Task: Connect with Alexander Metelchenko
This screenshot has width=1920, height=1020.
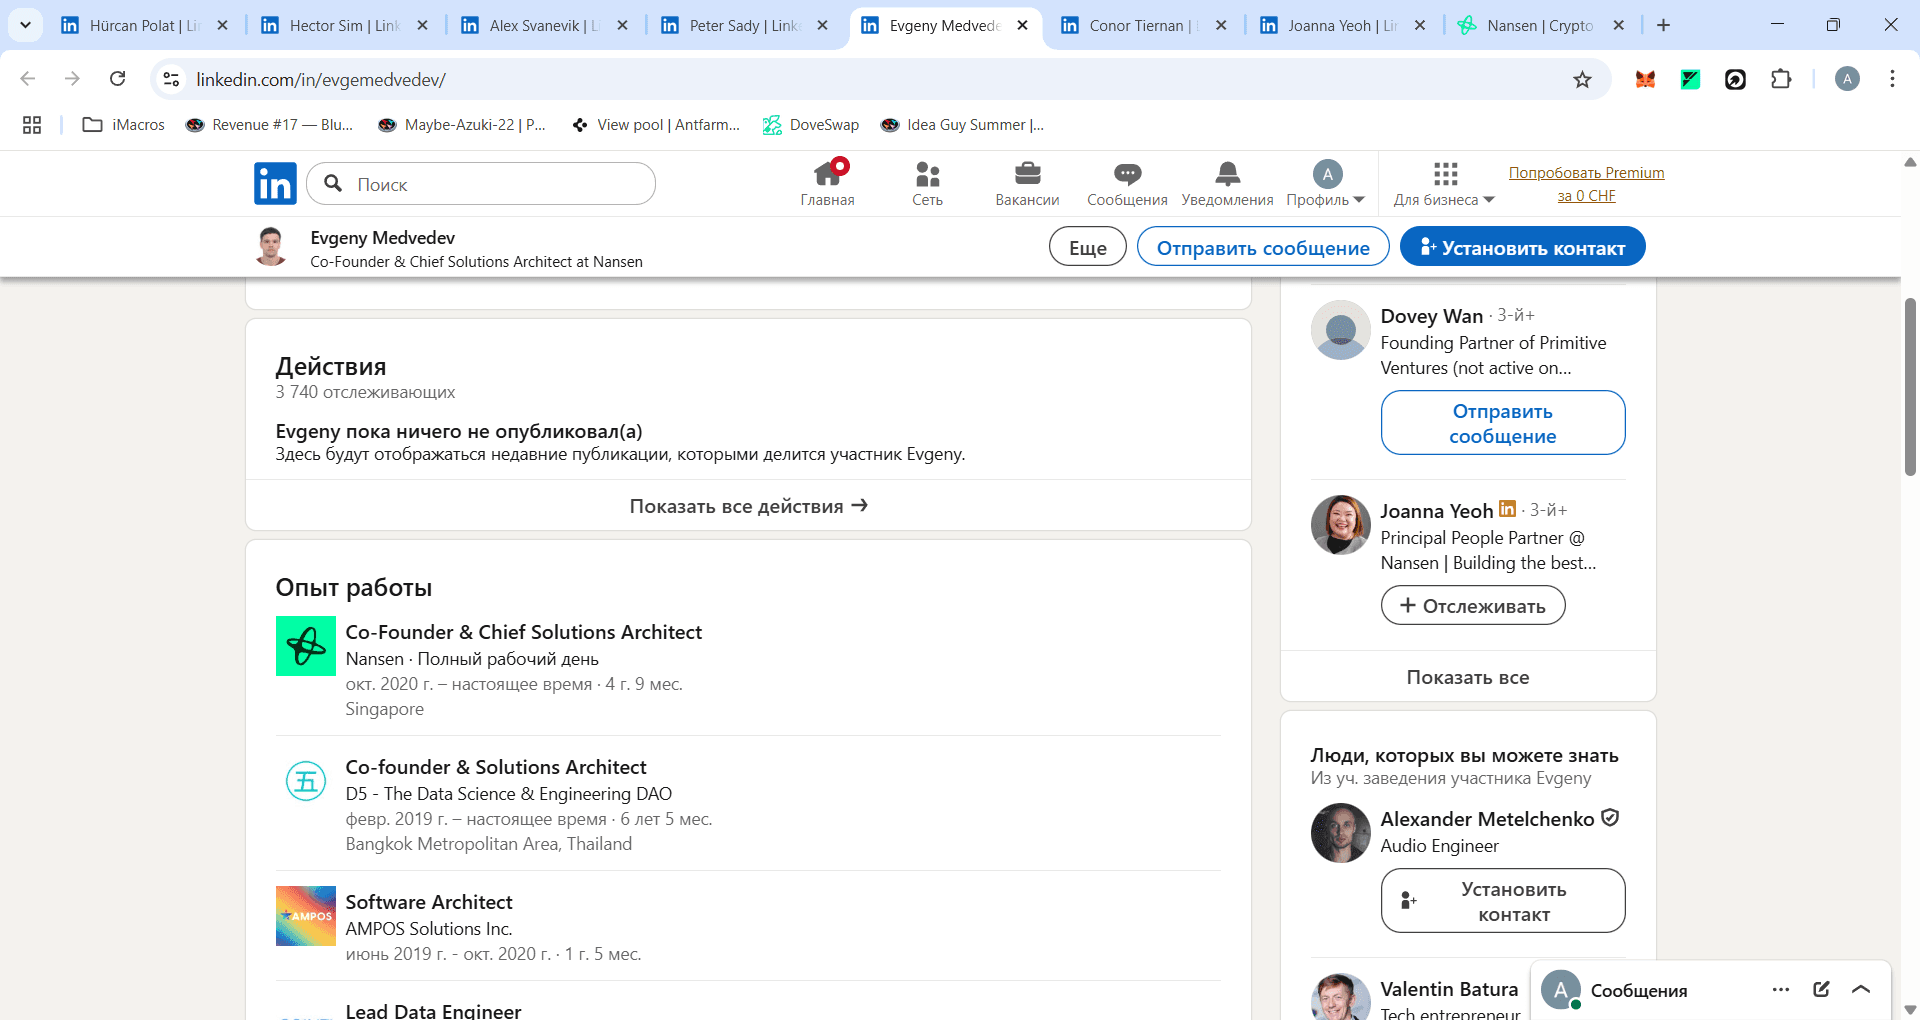Action: coord(1503,901)
